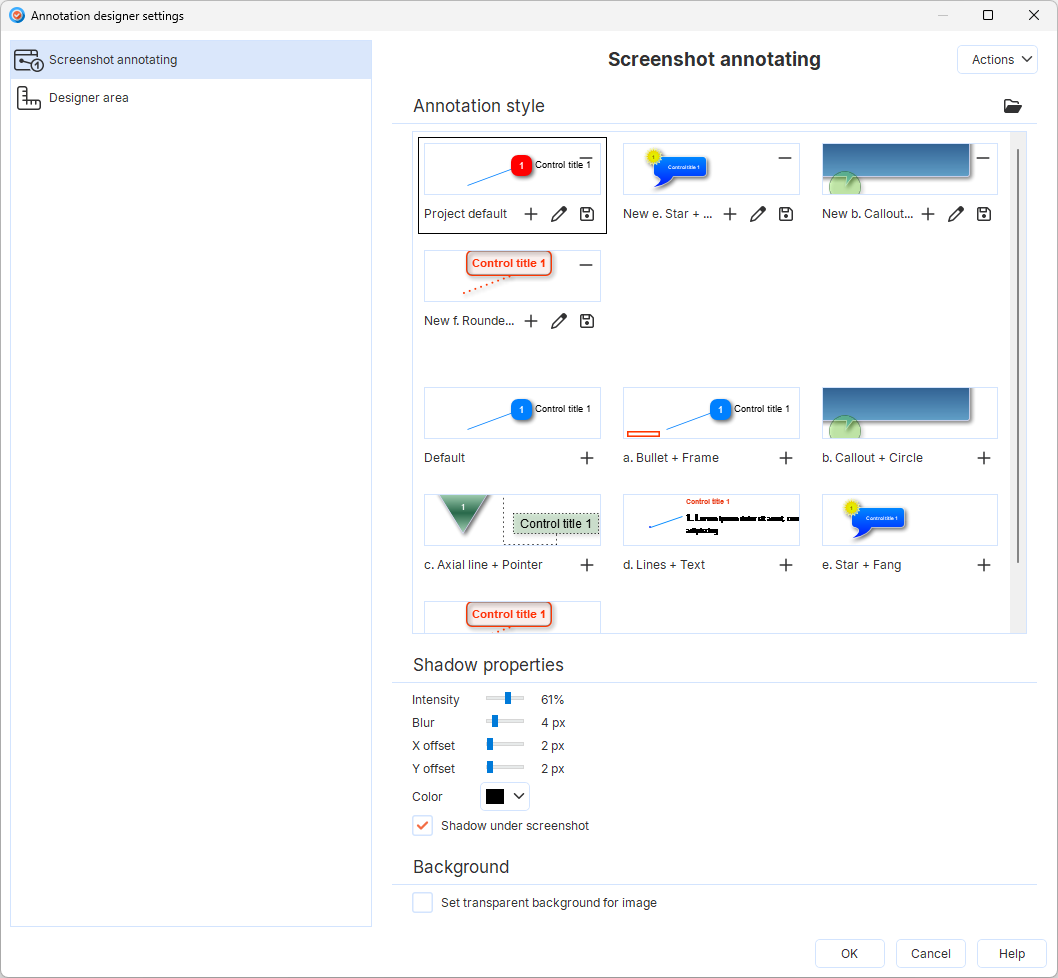Viewport: 1058px width, 978px height.
Task: Remove the New e. Star style using minus icon
Action: pos(785,158)
